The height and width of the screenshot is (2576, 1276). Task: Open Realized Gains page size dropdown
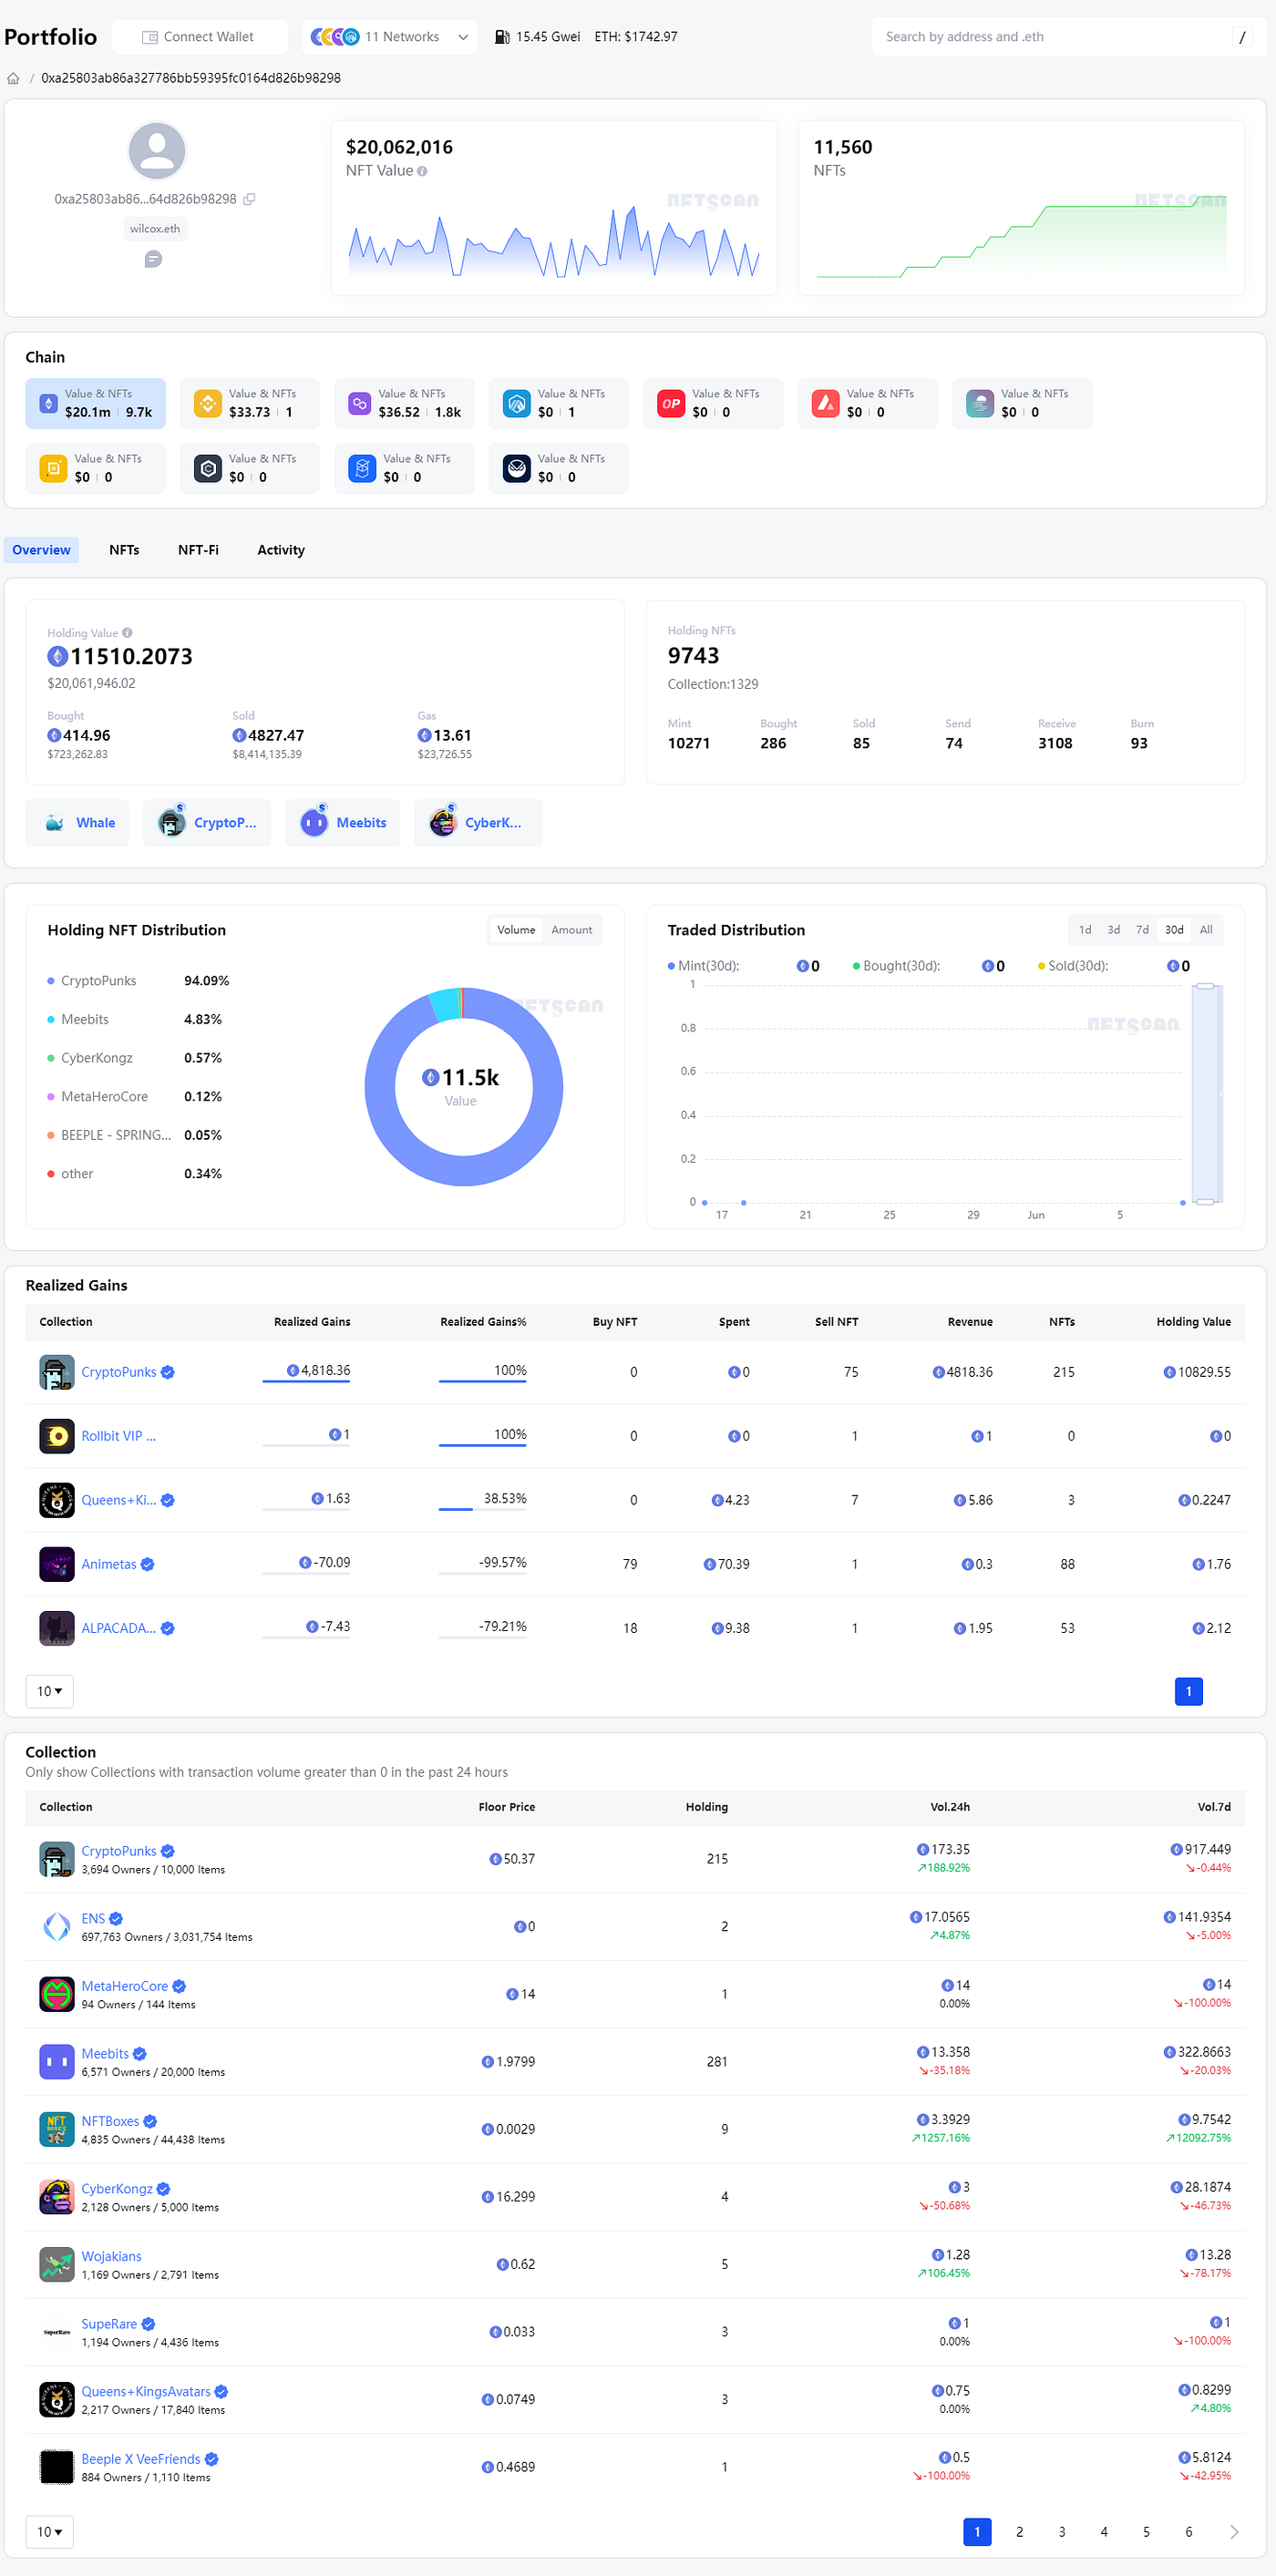[49, 1691]
